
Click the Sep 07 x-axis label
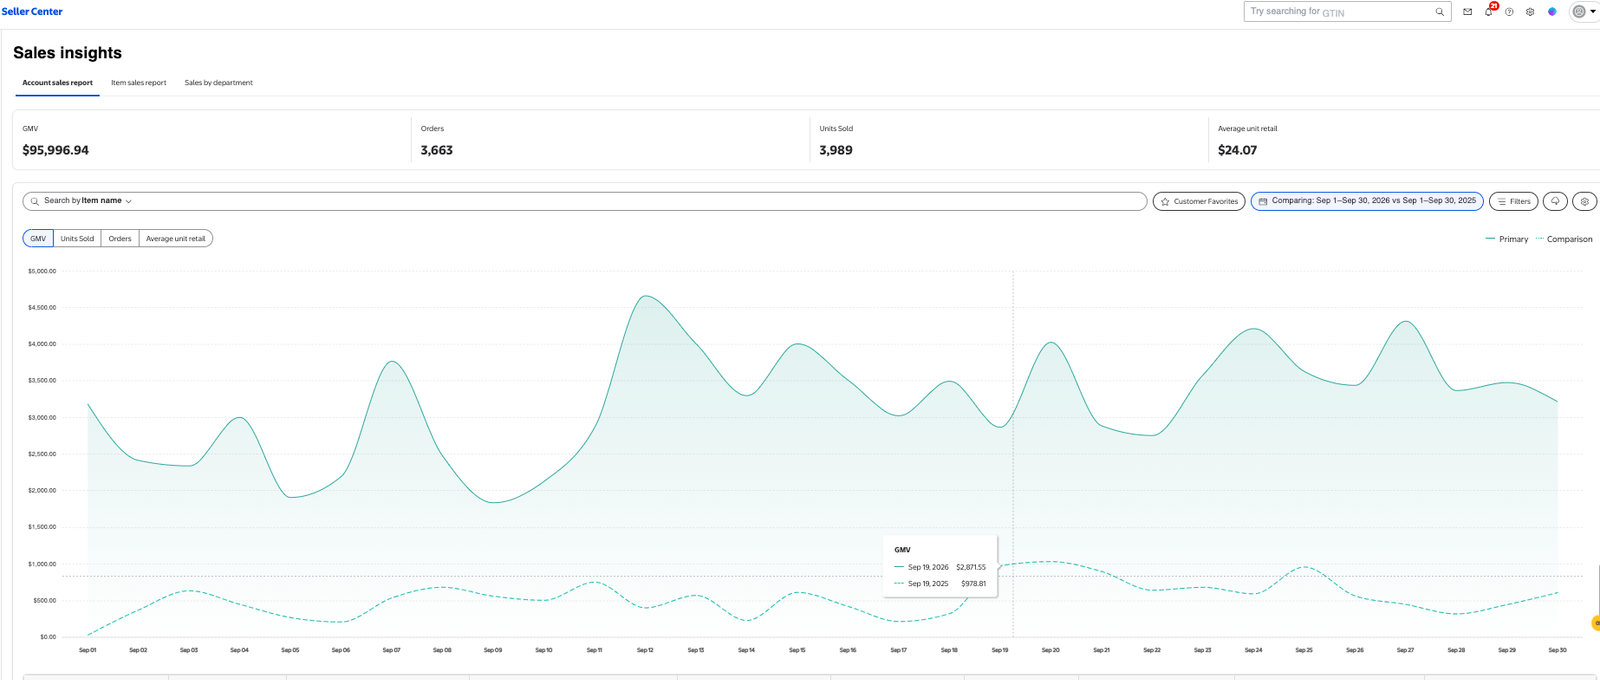pyautogui.click(x=391, y=650)
